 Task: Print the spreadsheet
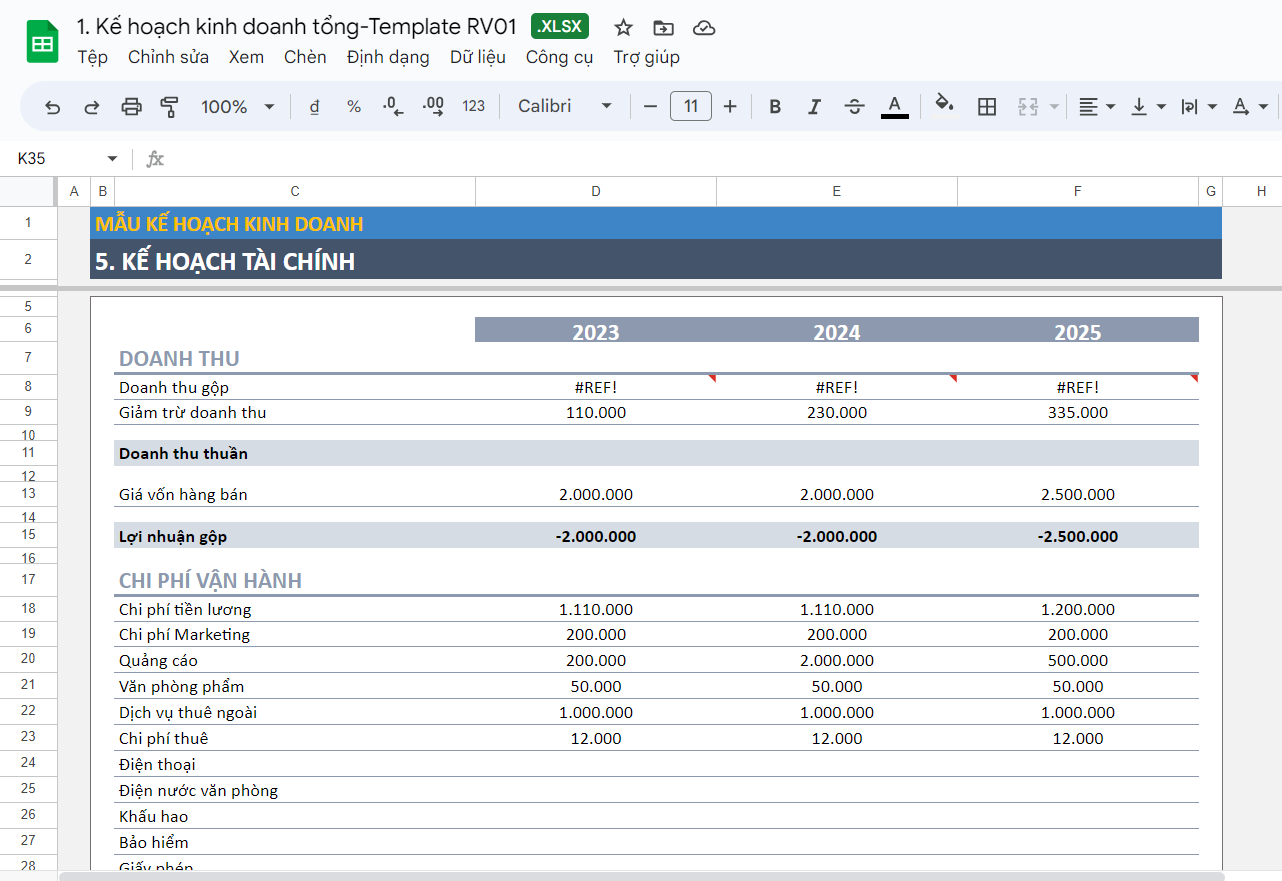131,106
